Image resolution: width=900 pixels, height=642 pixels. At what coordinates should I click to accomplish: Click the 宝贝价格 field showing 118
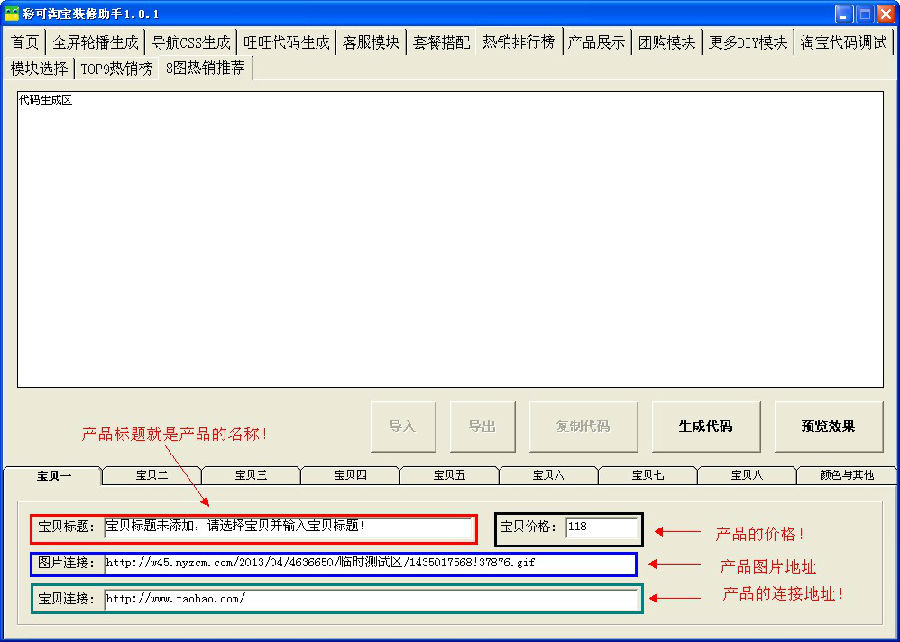tap(600, 527)
